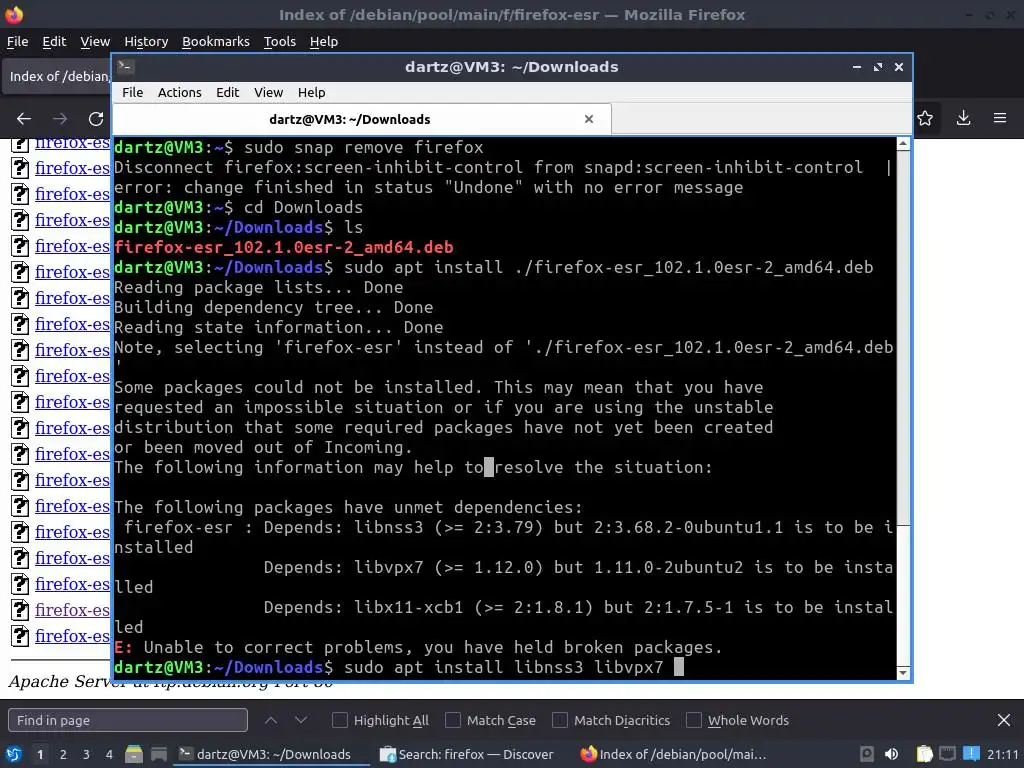Activate Firefox 'Index of /debian/pool' taskbar entry
This screenshot has width=1024, height=768.
(x=673, y=754)
